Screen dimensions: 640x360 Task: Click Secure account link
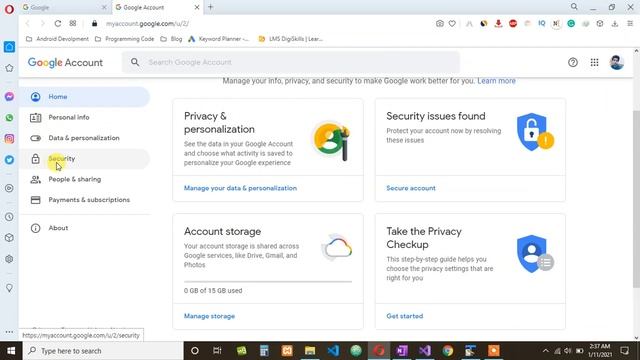pos(411,188)
